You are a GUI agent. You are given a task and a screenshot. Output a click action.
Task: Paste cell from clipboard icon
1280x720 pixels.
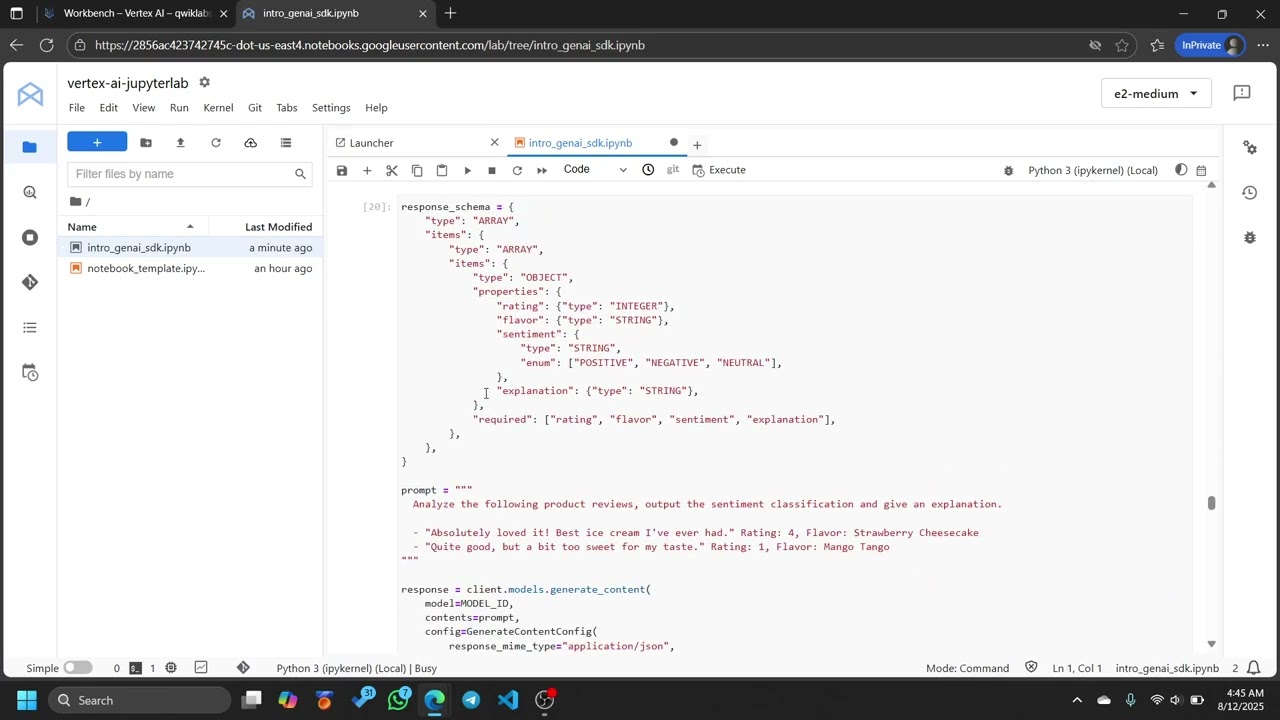click(442, 170)
